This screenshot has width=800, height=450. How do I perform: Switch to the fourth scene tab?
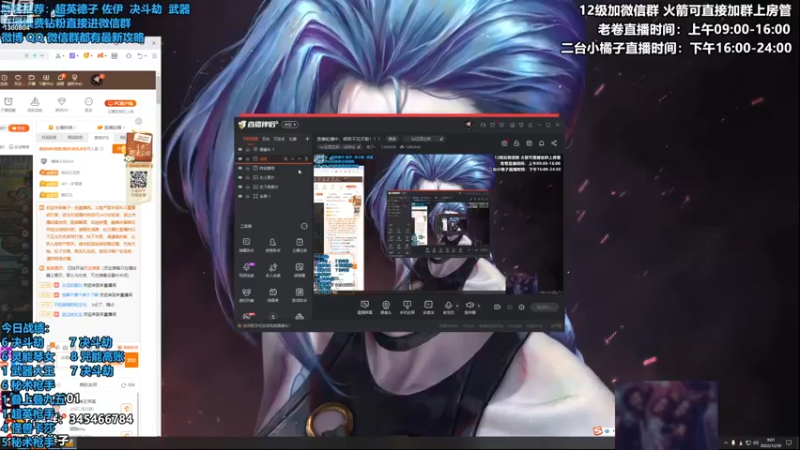click(x=293, y=139)
